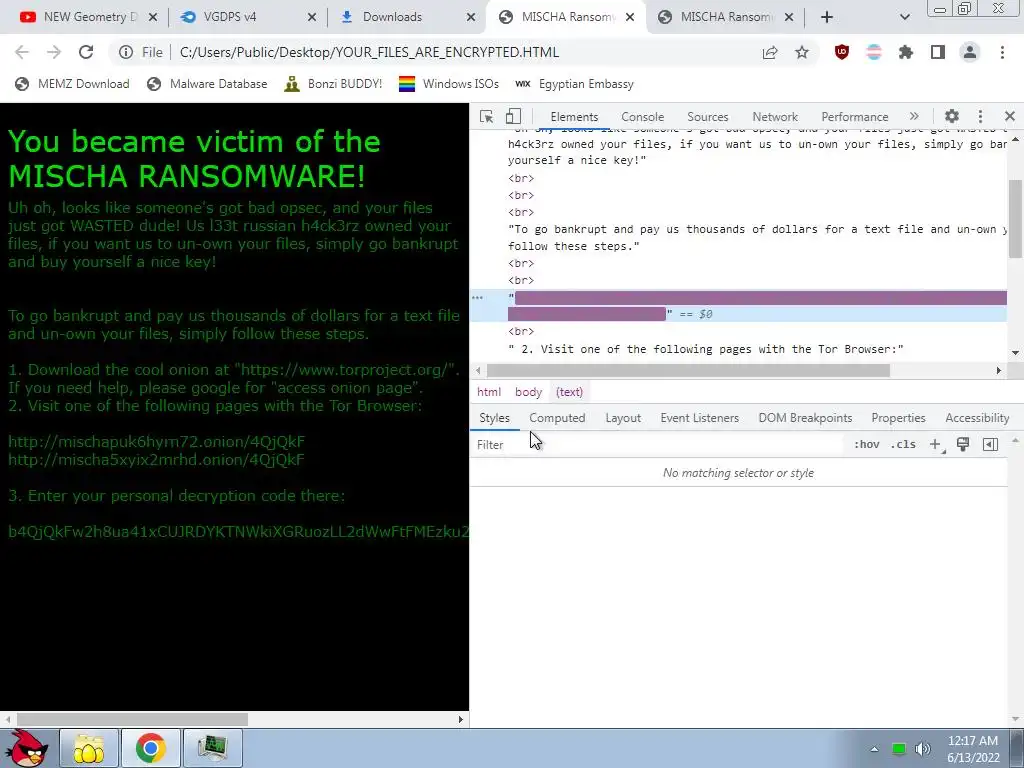The width and height of the screenshot is (1024, 768).
Task: Select the Styles pane tab
Action: 494,418
